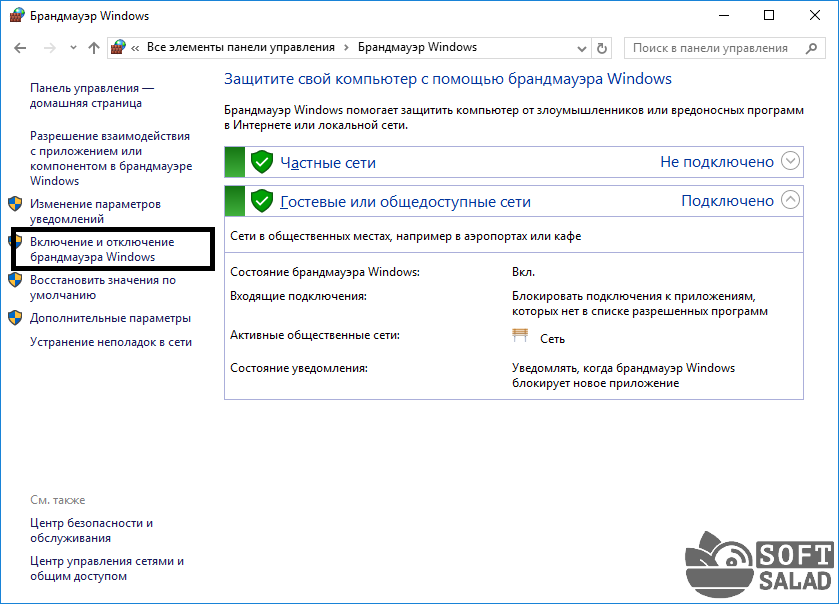
Task: Open 'Изменение параметров уведомлений' link
Action: pos(95,211)
